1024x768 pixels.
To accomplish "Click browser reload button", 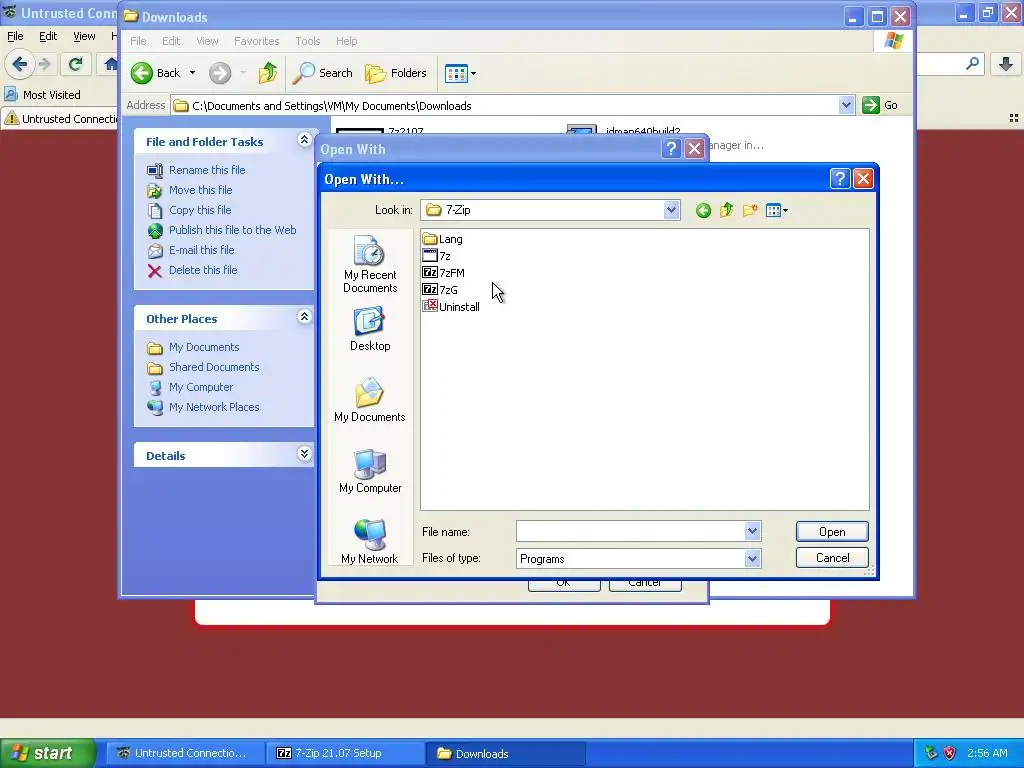I will click(x=75, y=64).
